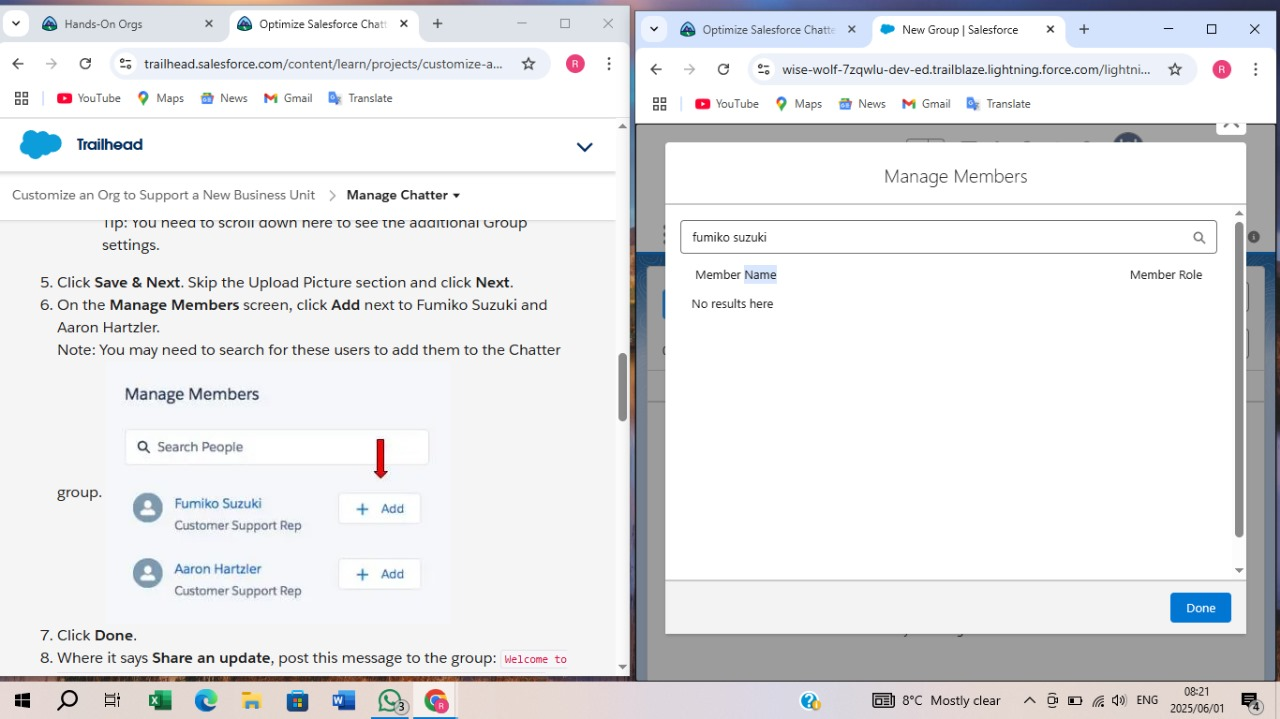Viewport: 1280px width, 719px height.
Task: Show hidden system tray icons
Action: tap(1029, 700)
